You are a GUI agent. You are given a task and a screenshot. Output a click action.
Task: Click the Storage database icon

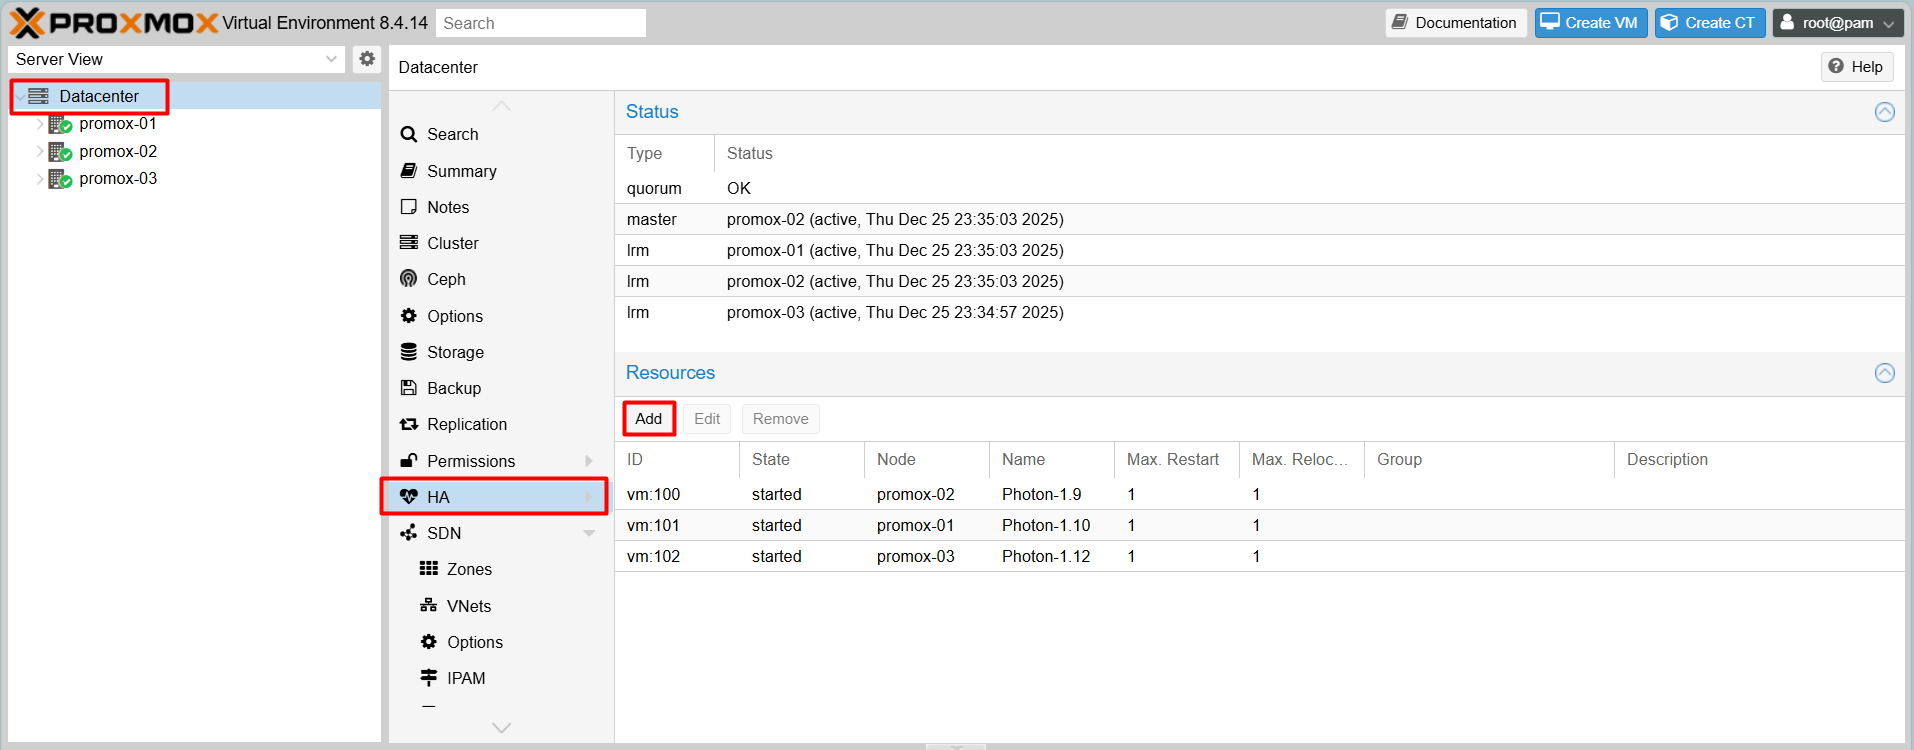tap(408, 352)
